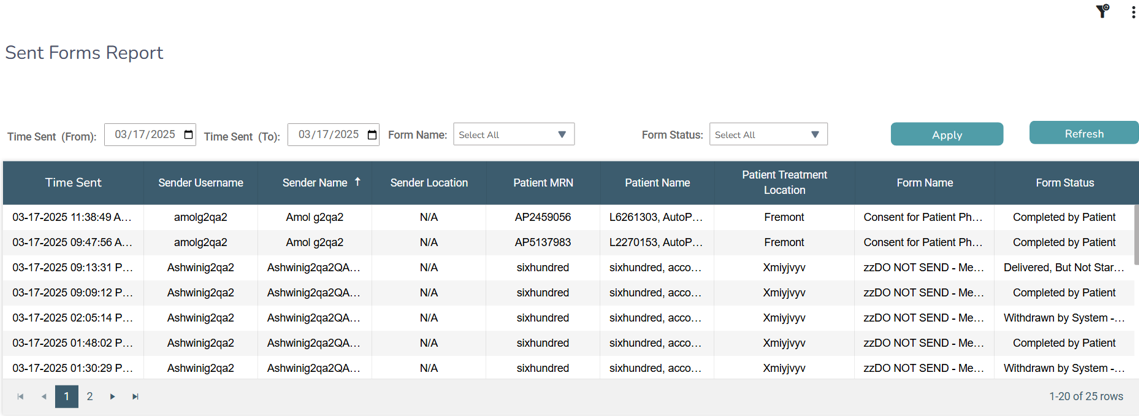Viewport: 1139px width, 416px height.
Task: Click the table vertical scrollbar
Action: pyautogui.click(x=1135, y=235)
